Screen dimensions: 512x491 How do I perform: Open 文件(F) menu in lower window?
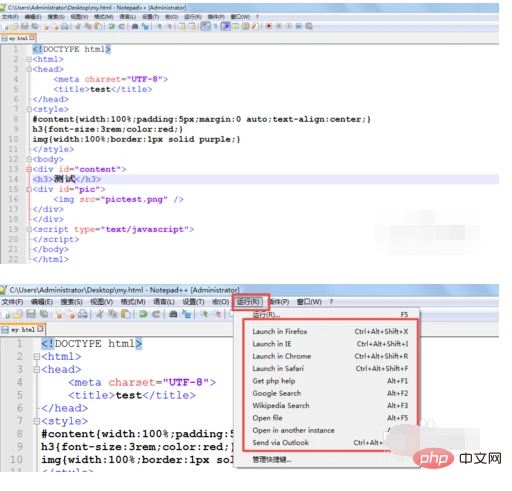[x=13, y=302]
